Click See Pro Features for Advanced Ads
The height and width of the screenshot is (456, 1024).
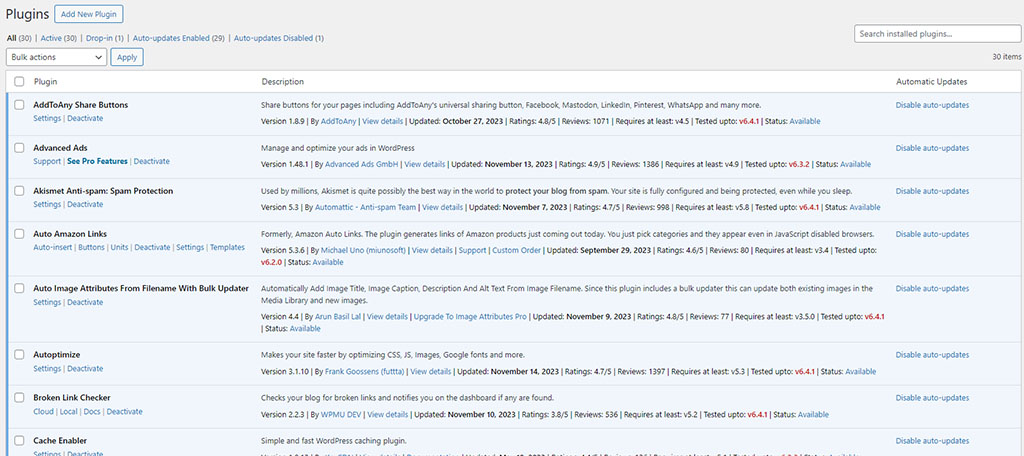[97, 161]
